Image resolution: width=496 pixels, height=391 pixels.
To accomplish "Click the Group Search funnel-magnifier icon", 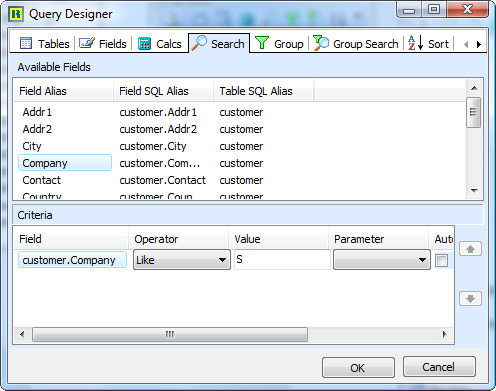I will tap(321, 43).
